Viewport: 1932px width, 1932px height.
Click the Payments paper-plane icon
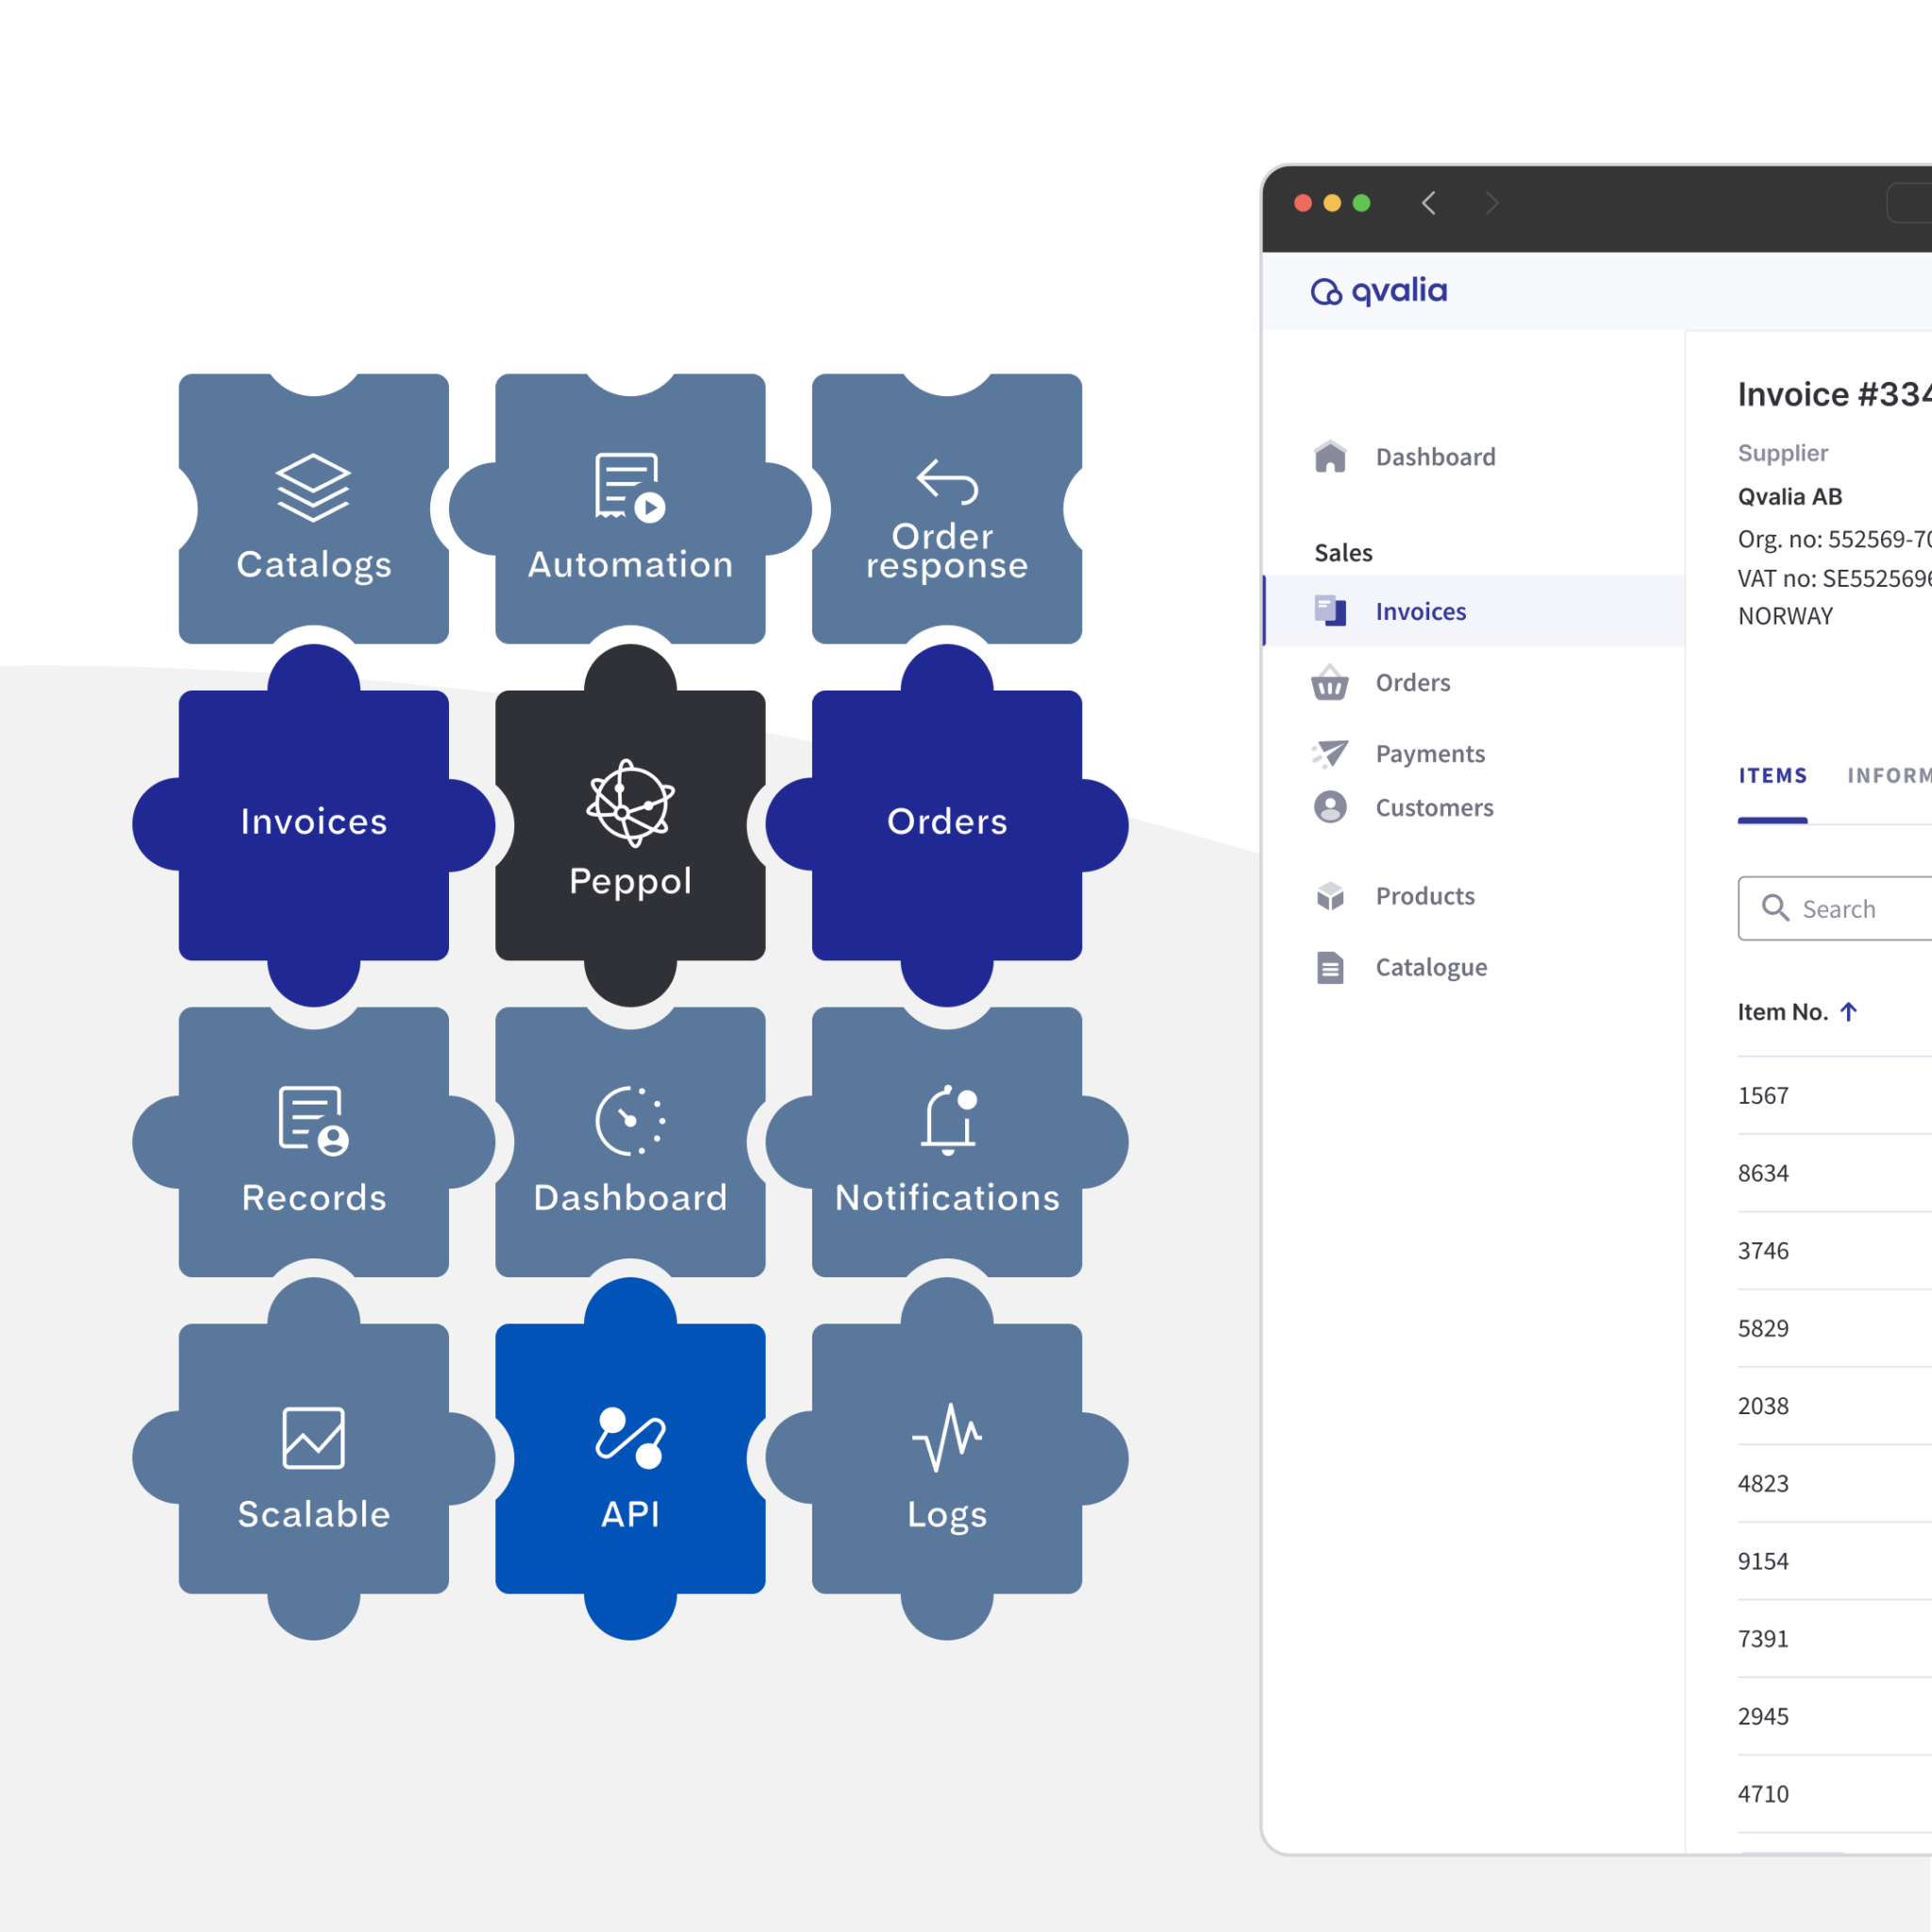[1330, 753]
